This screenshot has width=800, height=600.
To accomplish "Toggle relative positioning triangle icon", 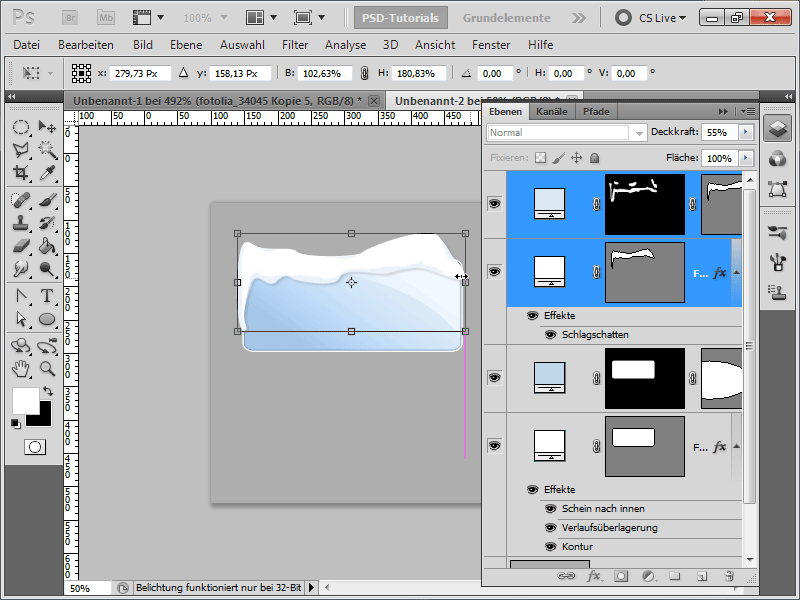I will 184,73.
